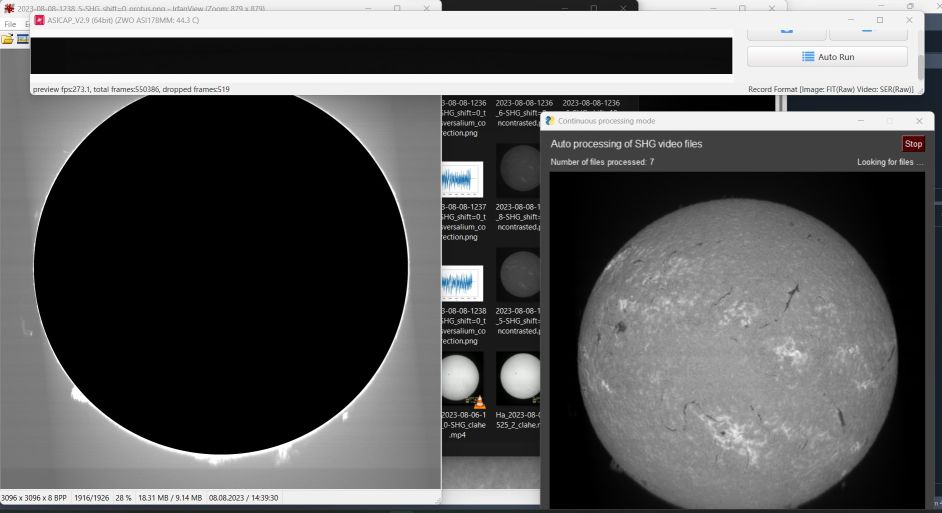Click the ASICAP app icon in its title bar
Viewport: 942px width, 513px height.
(x=39, y=20)
